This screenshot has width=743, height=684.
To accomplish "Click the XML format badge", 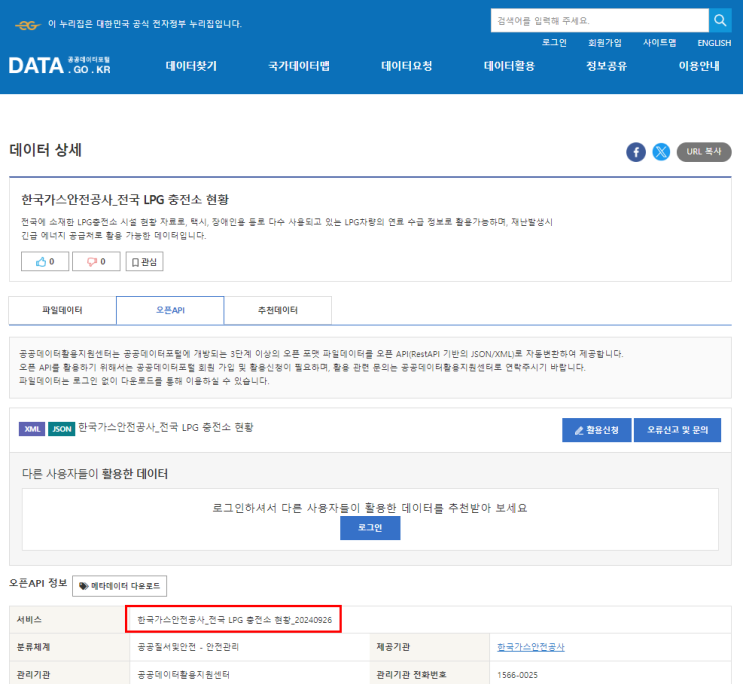I will click(32, 429).
